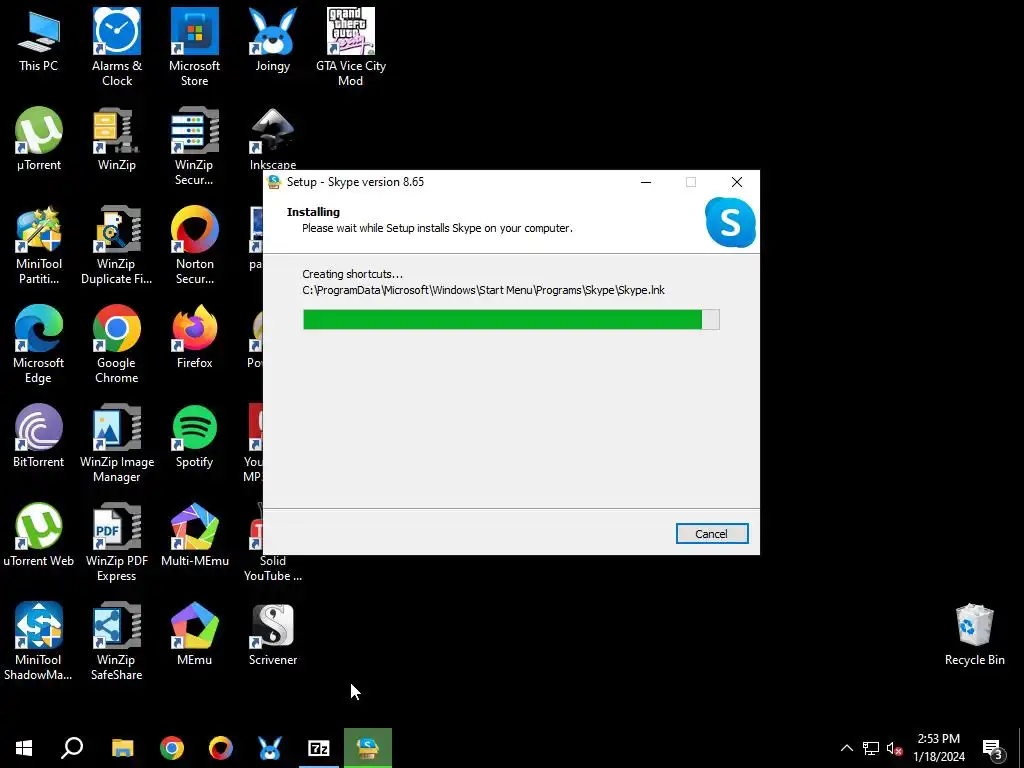Select the uTorrent Web shortcut
Screen dimensions: 1024x768
(x=39, y=536)
